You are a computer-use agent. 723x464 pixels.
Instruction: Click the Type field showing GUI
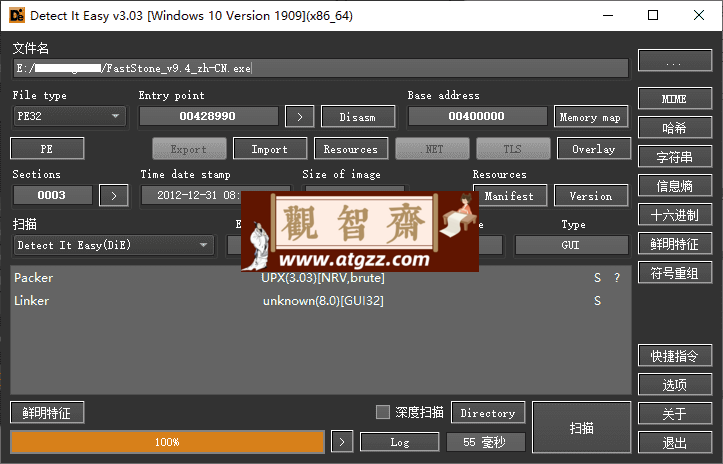pyautogui.click(x=571, y=245)
